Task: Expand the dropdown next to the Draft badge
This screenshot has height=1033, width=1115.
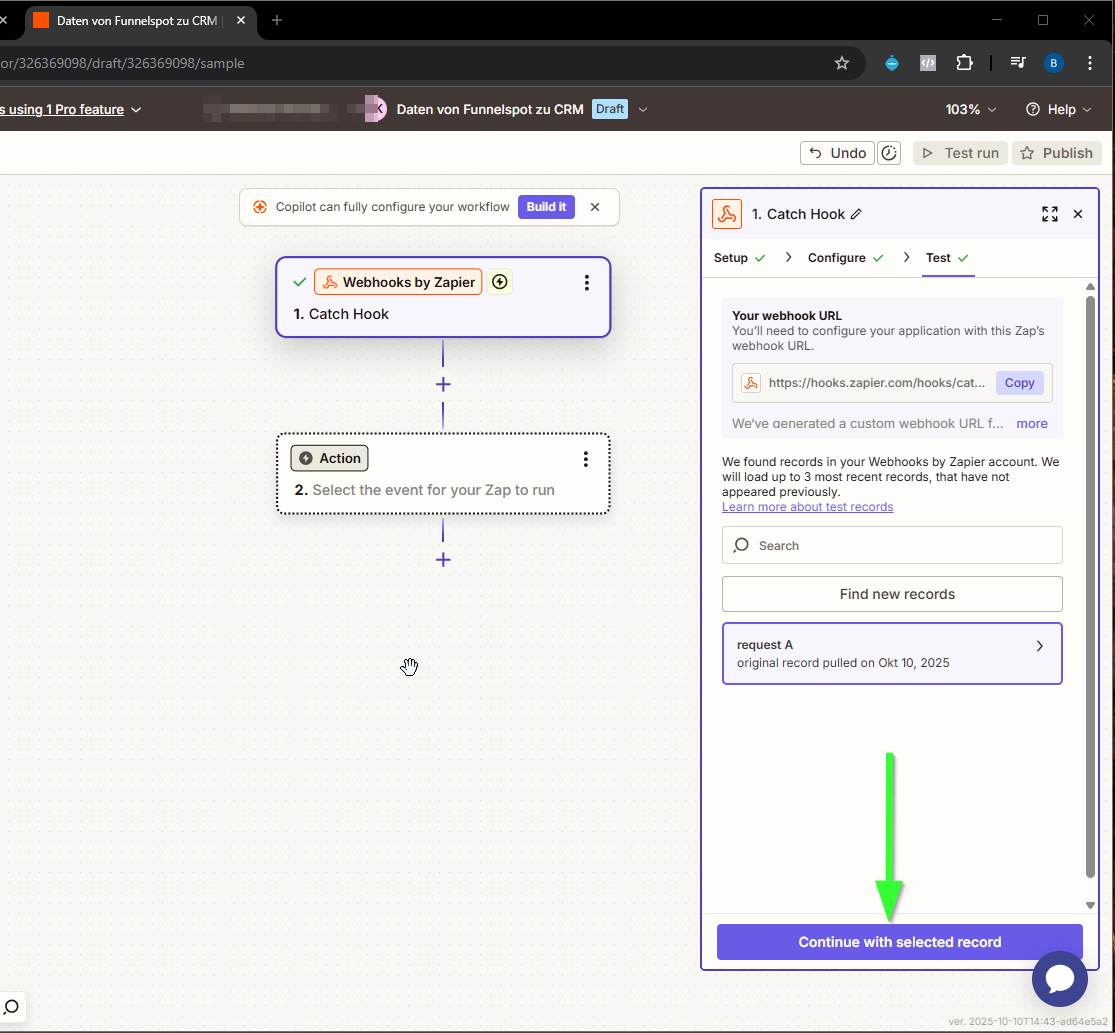Action: (x=643, y=109)
